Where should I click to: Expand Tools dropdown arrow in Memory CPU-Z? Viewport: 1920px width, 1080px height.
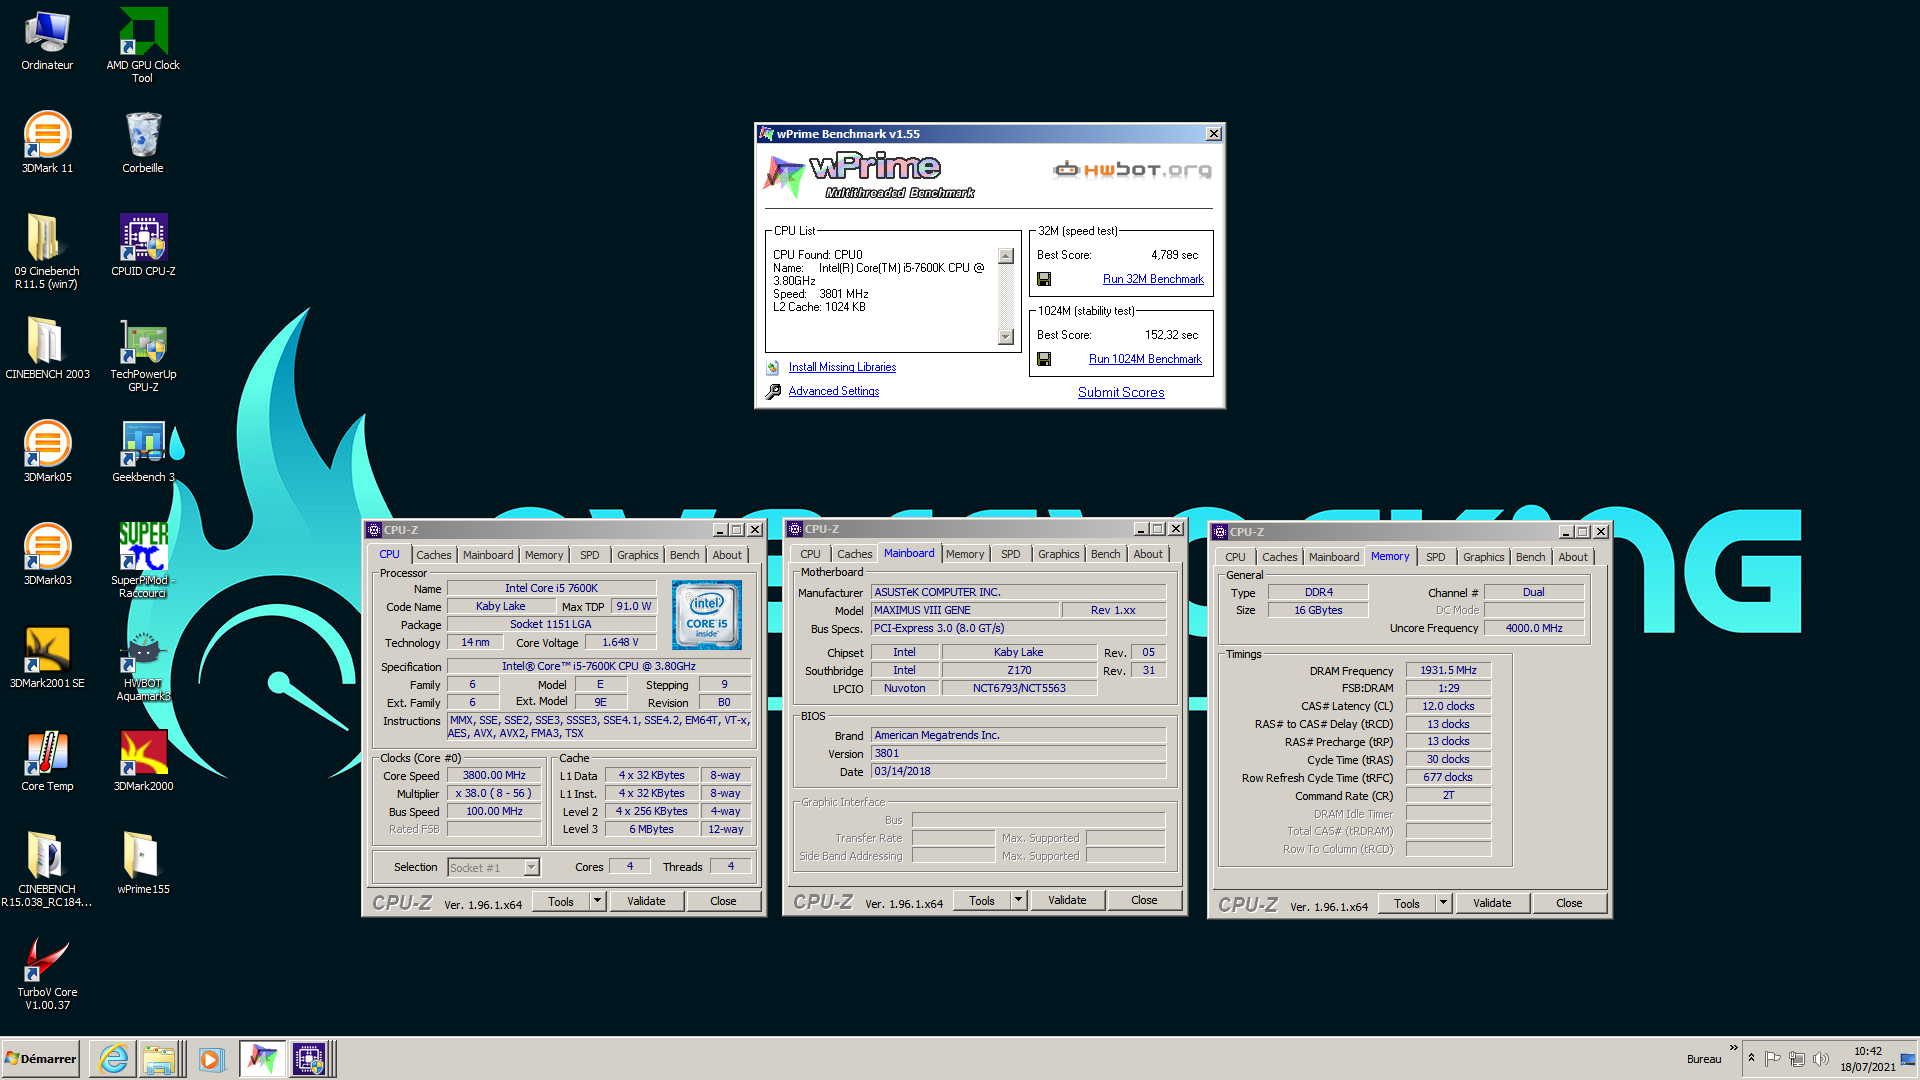(x=1443, y=903)
